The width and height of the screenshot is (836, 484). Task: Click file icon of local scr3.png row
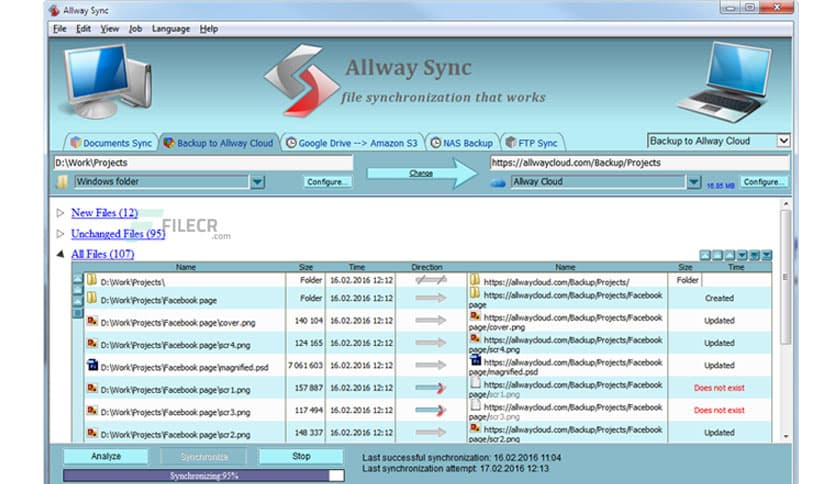92,410
